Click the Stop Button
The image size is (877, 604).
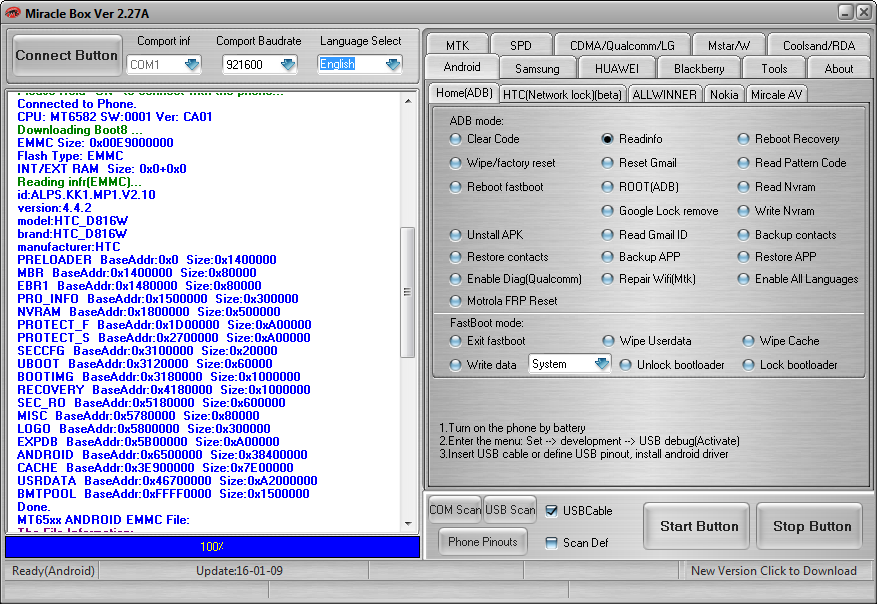[x=809, y=526]
